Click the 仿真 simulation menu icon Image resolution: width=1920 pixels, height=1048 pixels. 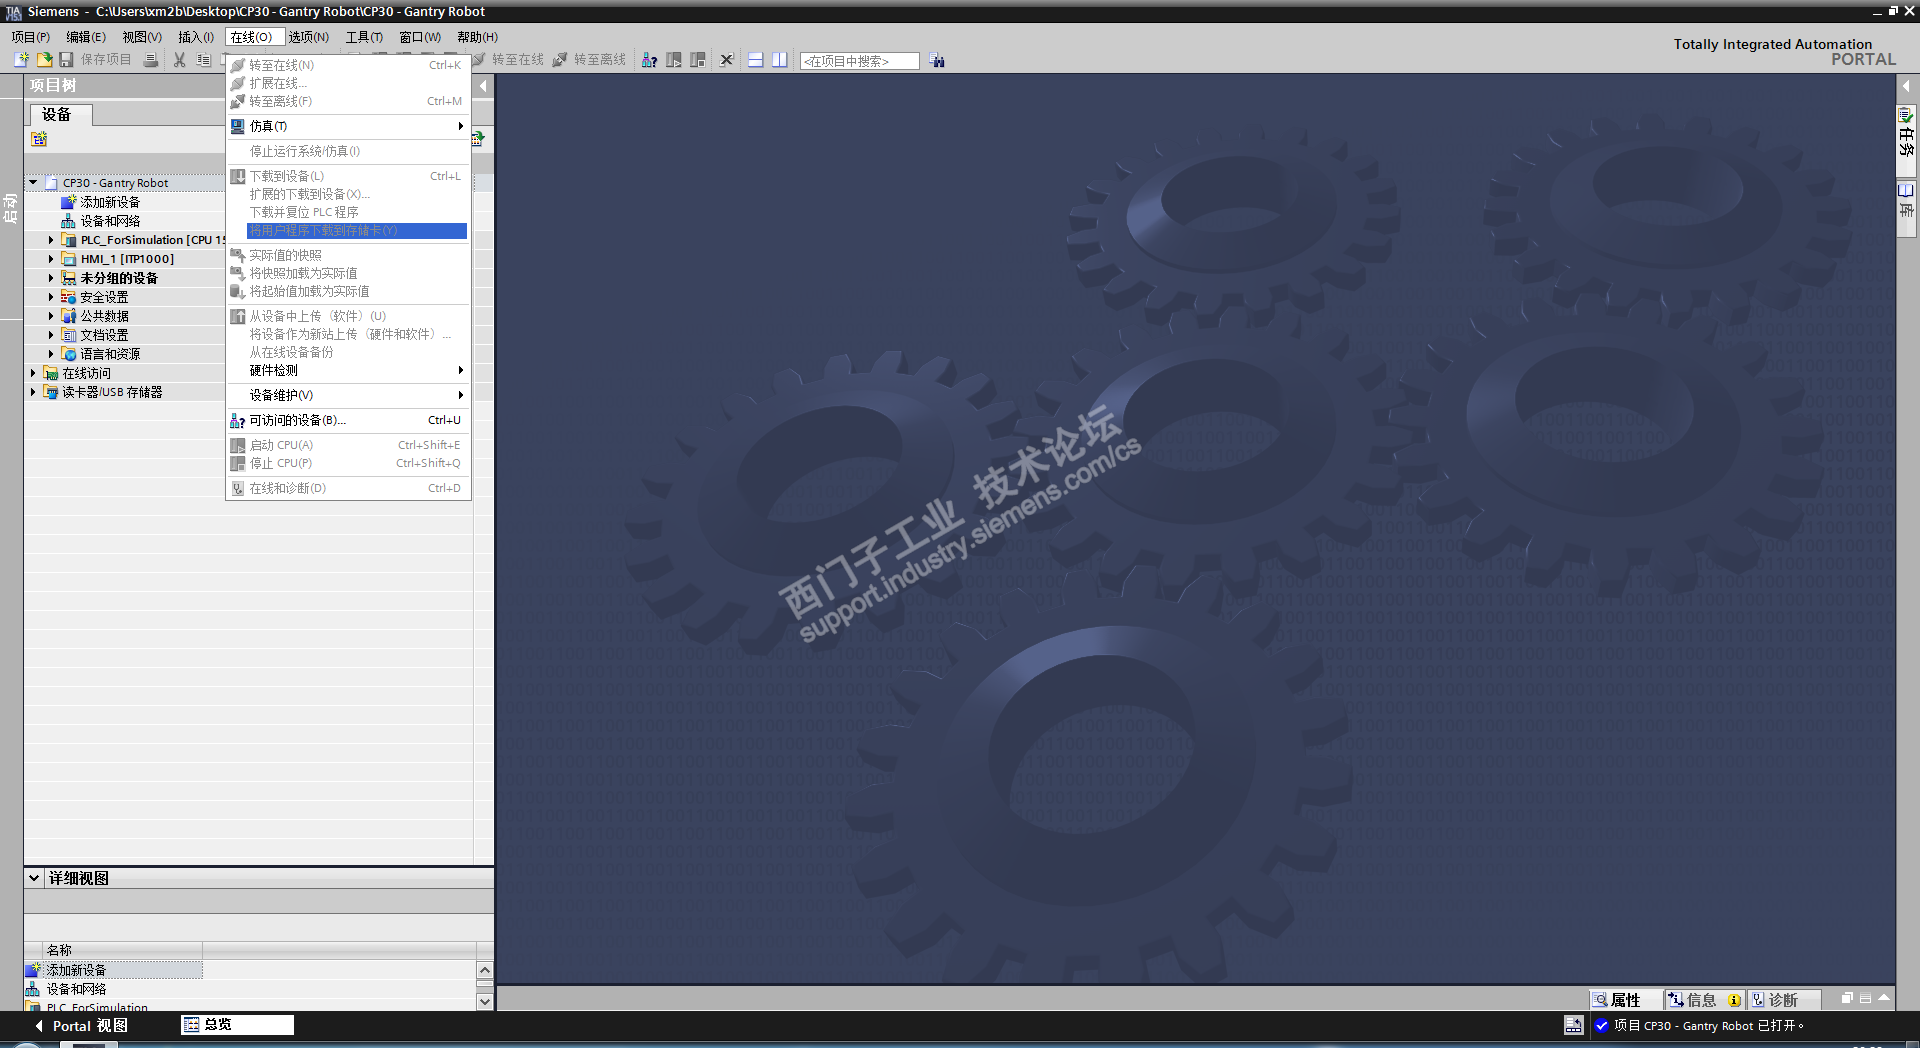pos(238,126)
